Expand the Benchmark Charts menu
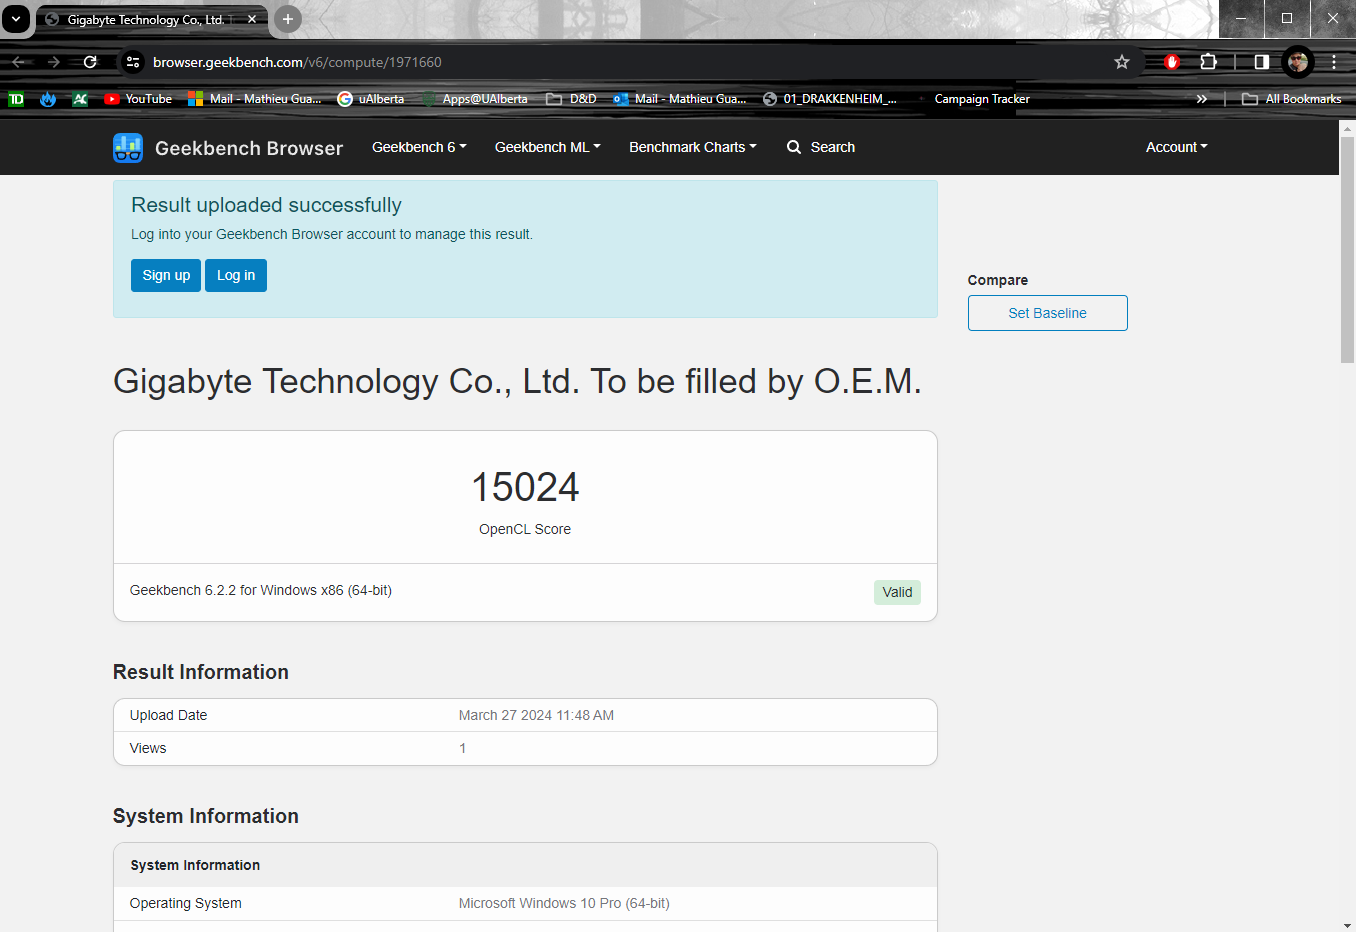1356x932 pixels. [693, 147]
